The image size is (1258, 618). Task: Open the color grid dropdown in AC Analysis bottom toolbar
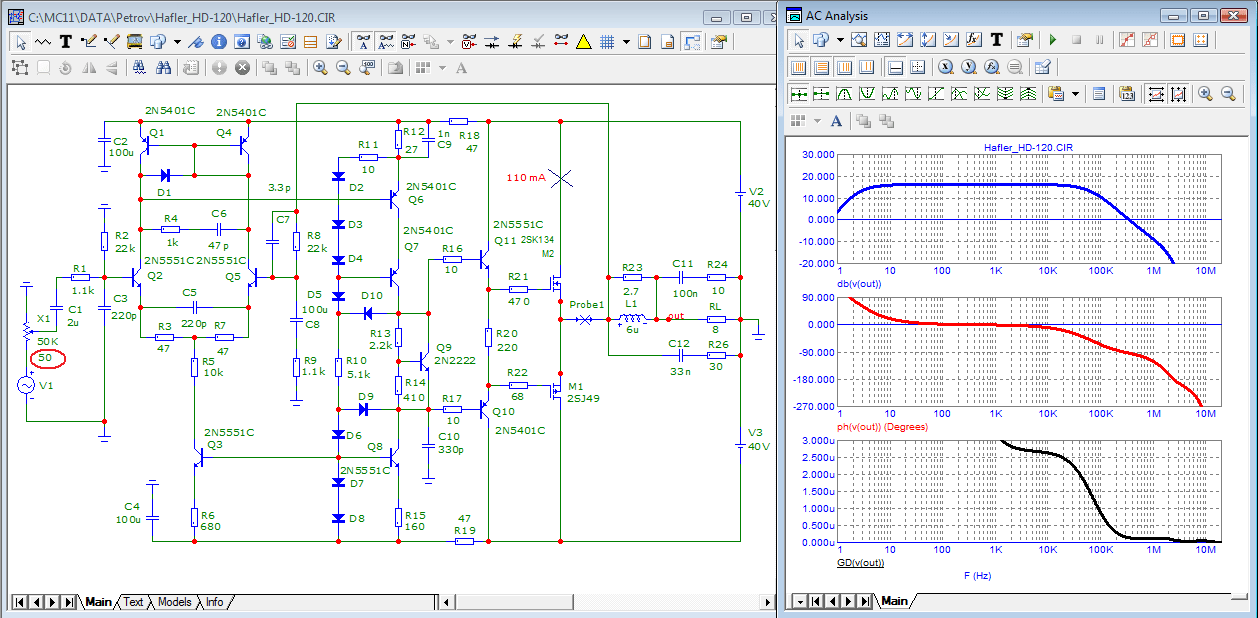point(817,120)
